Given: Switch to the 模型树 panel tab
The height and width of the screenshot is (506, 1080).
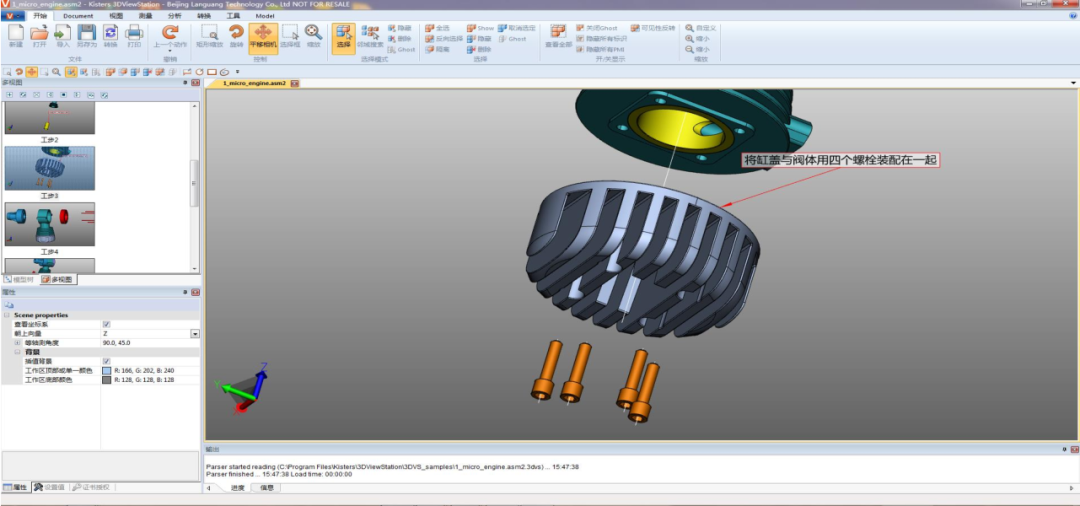Looking at the screenshot, I should point(19,279).
